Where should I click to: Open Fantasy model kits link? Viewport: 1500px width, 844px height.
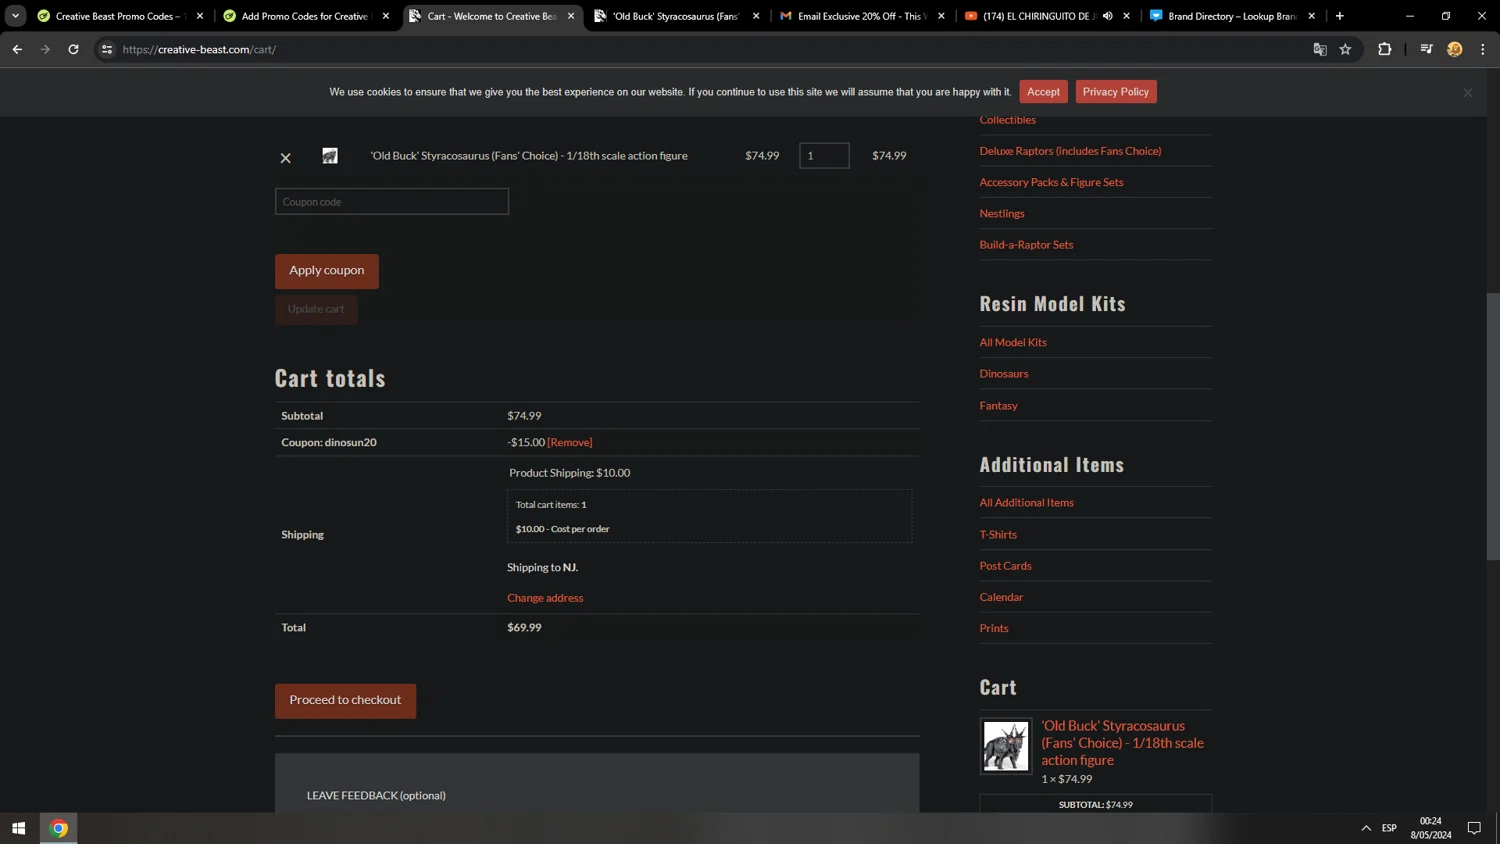coord(998,405)
